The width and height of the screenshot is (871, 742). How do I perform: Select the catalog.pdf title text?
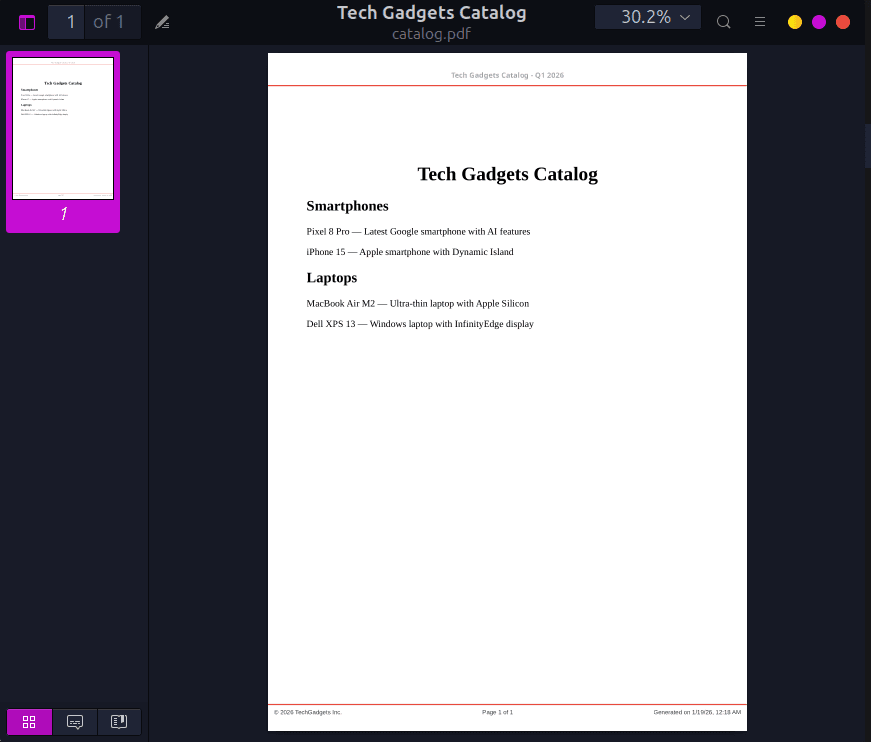431,33
